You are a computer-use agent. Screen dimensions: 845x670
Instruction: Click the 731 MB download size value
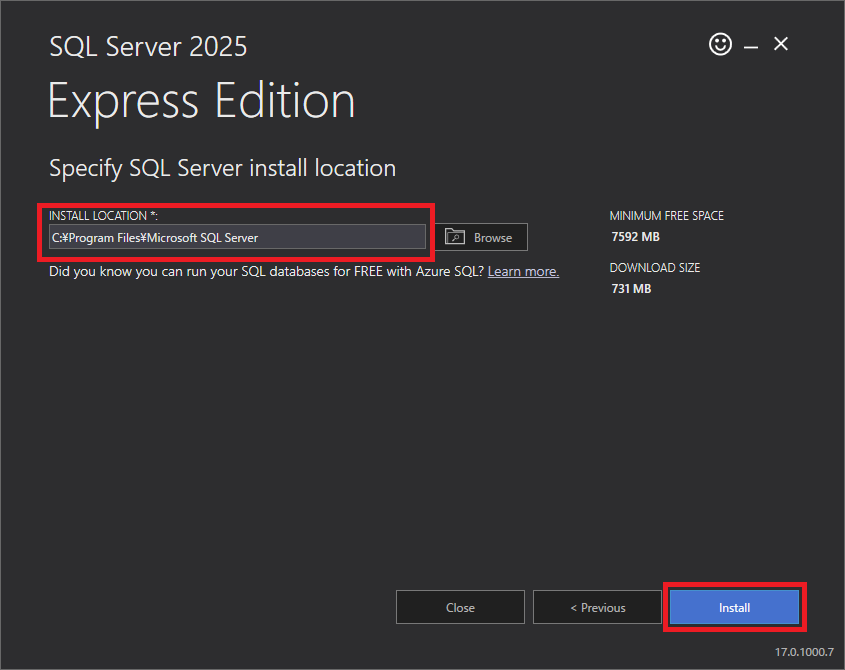[x=631, y=289]
